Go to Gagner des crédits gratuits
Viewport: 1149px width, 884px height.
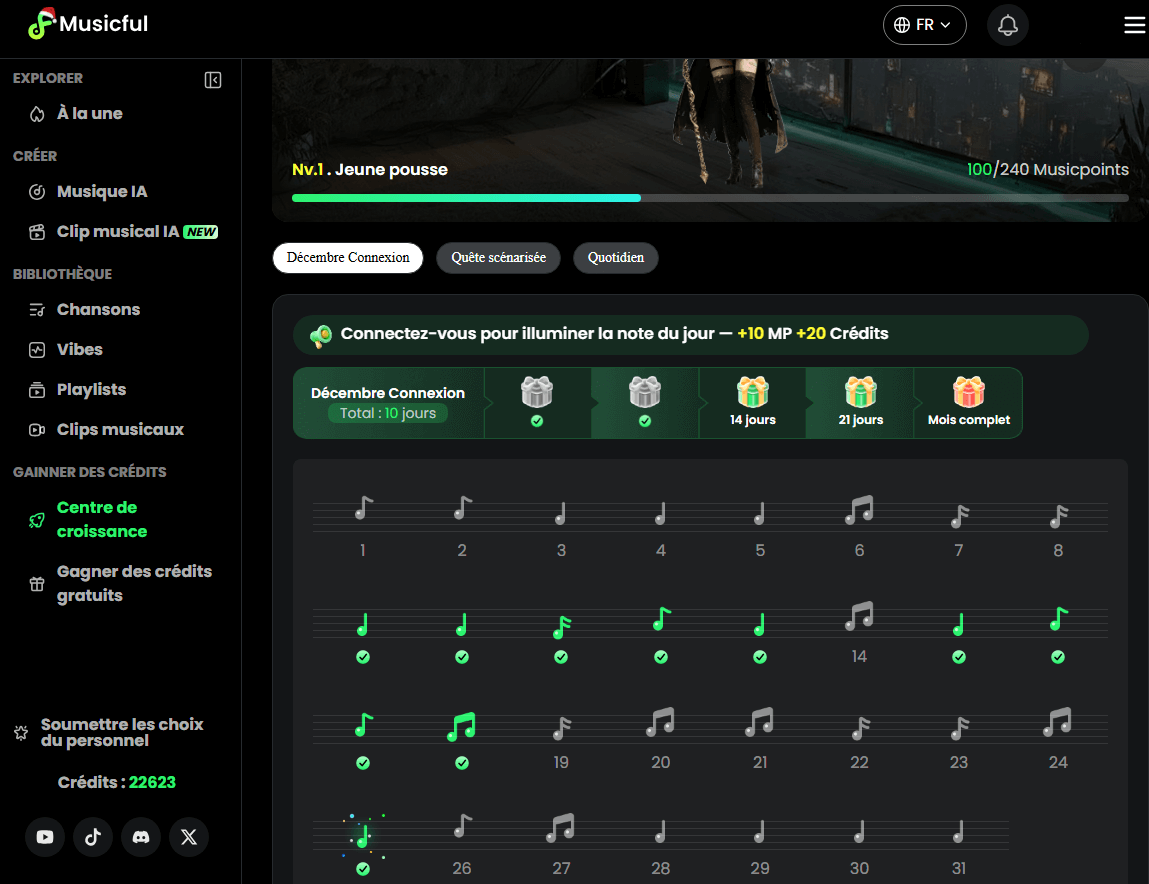pos(134,583)
